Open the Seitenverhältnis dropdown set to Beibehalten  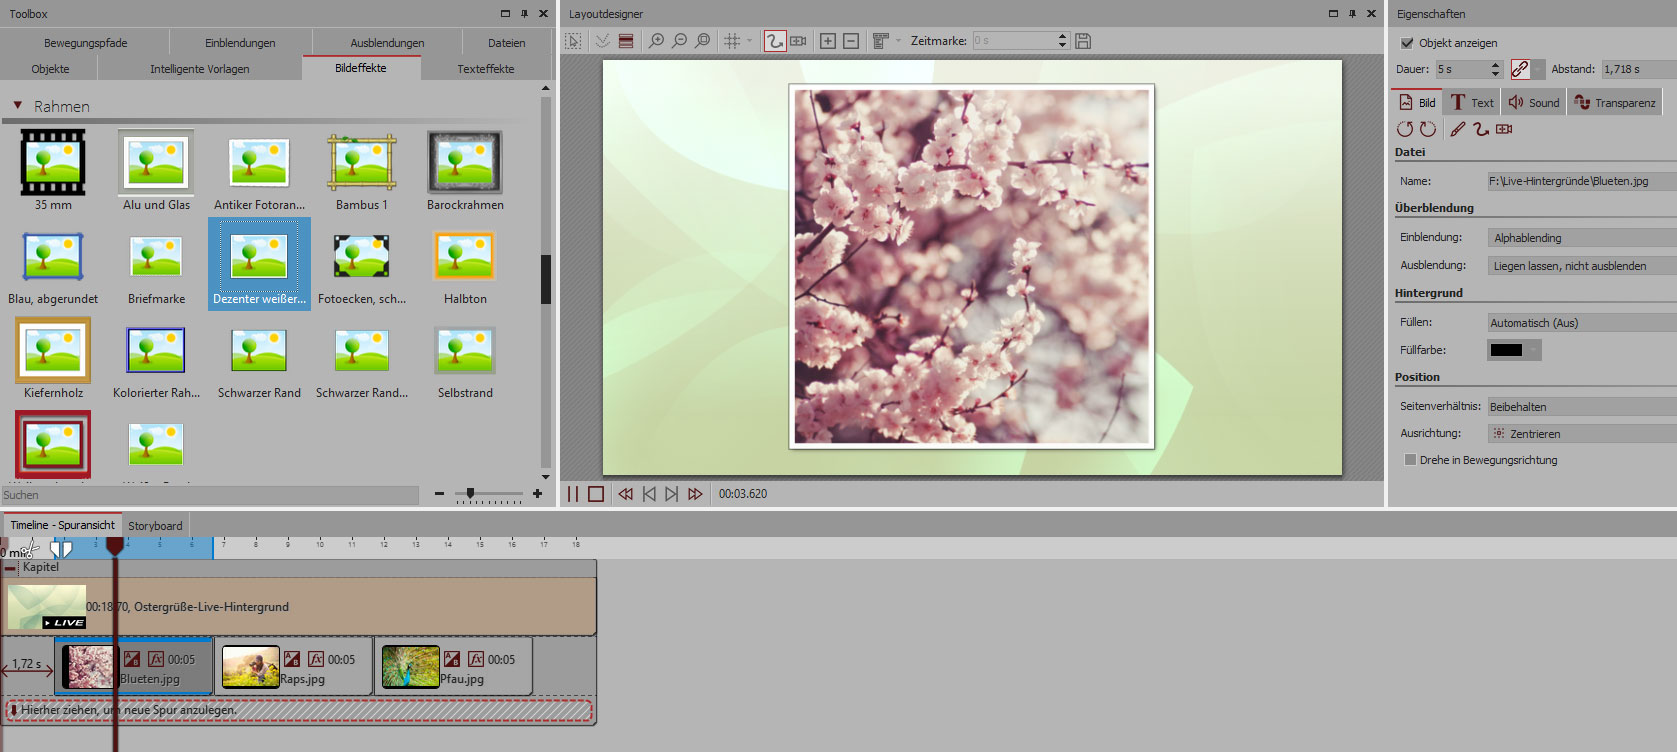tap(1580, 407)
